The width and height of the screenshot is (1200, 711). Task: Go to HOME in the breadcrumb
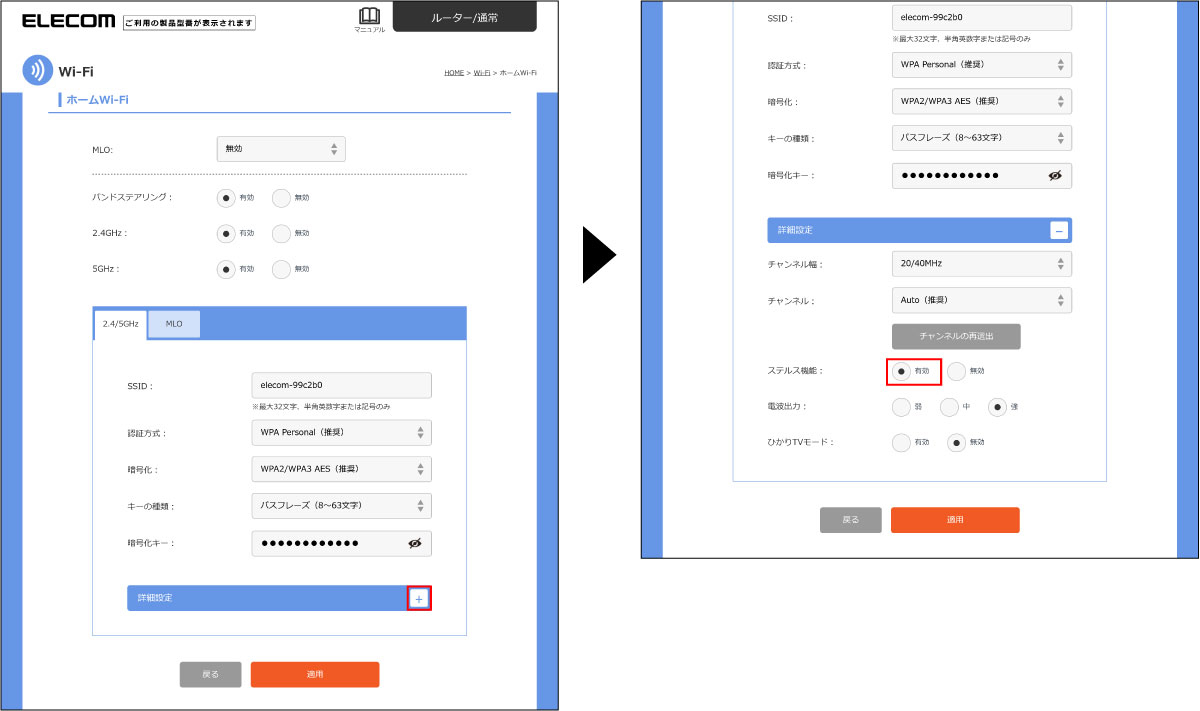coord(454,73)
